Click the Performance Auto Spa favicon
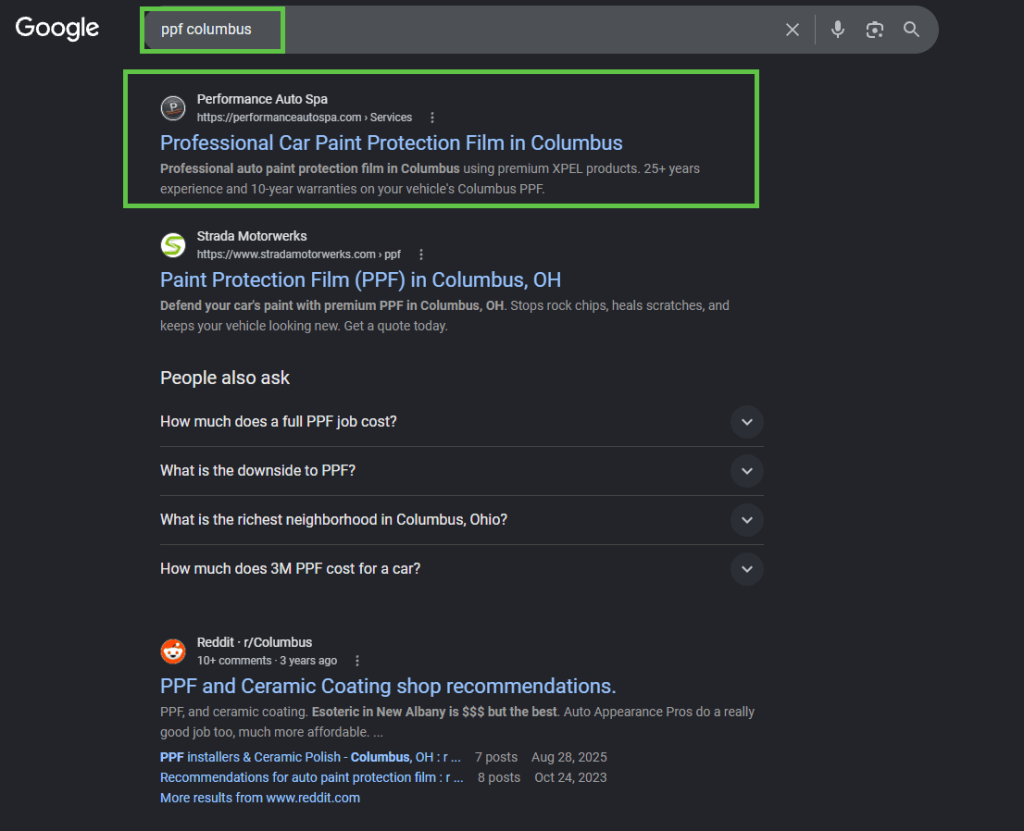This screenshot has height=831, width=1024. tap(173, 108)
